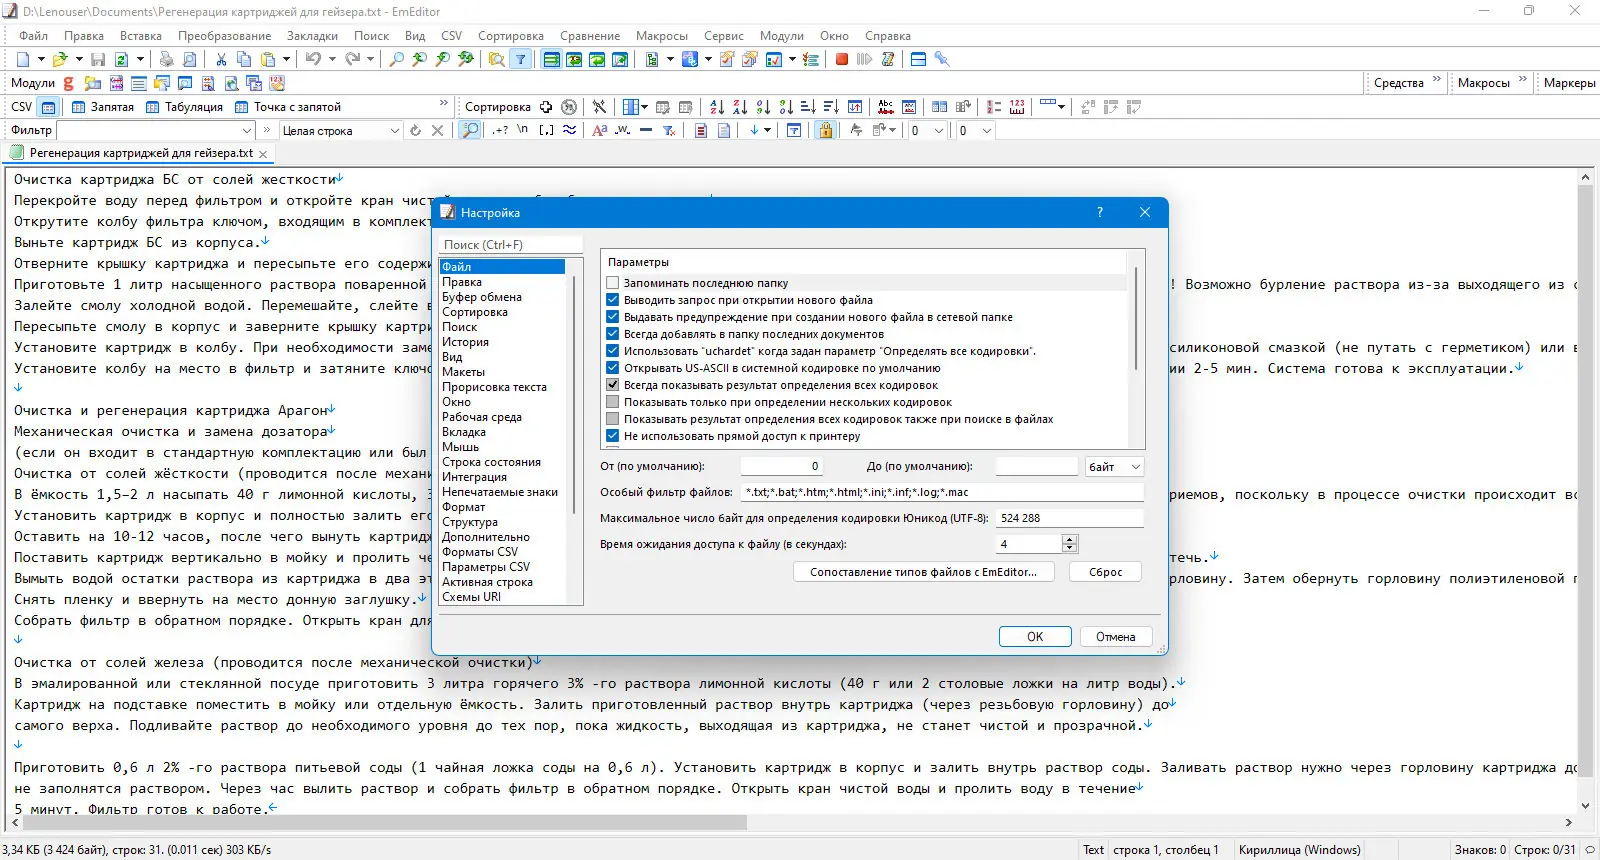Open the Filter text combo box dropdown

point(247,131)
